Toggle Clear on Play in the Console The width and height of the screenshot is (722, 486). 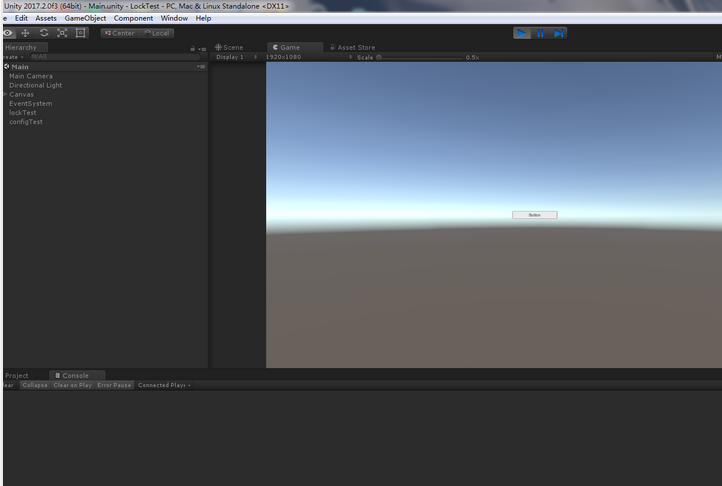tap(72, 385)
